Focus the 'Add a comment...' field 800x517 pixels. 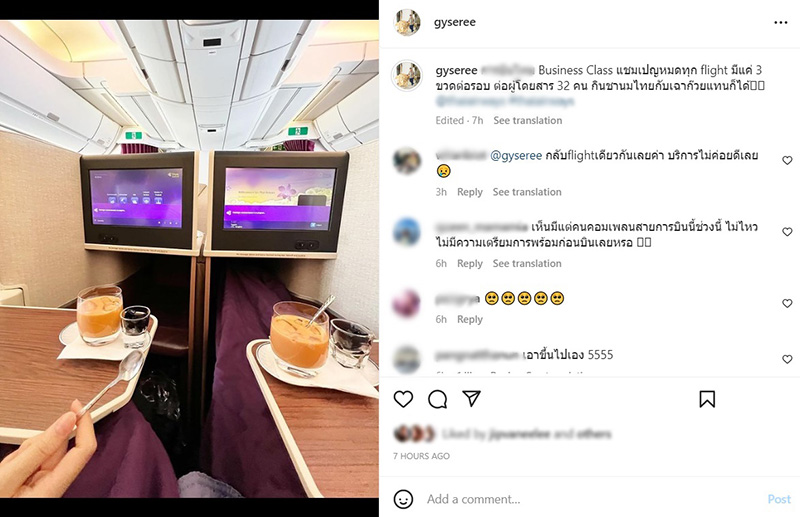point(592,499)
